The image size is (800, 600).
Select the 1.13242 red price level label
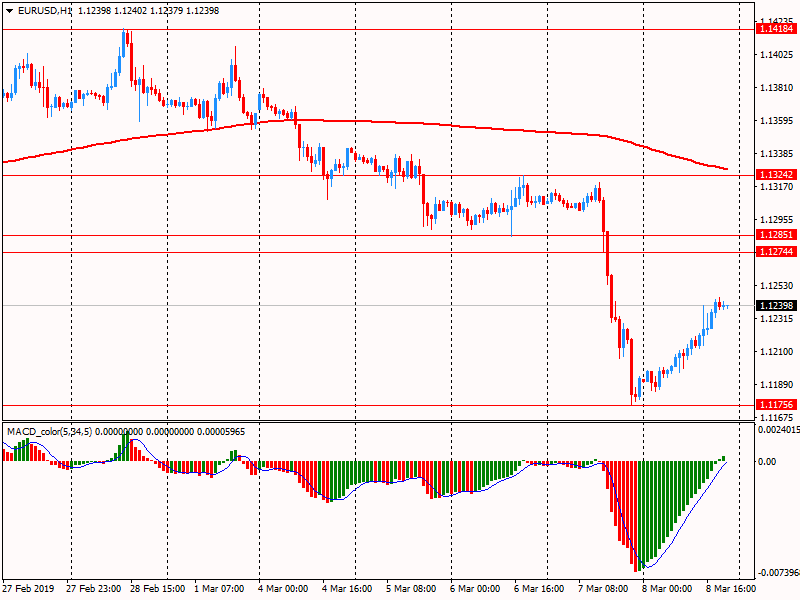point(776,174)
